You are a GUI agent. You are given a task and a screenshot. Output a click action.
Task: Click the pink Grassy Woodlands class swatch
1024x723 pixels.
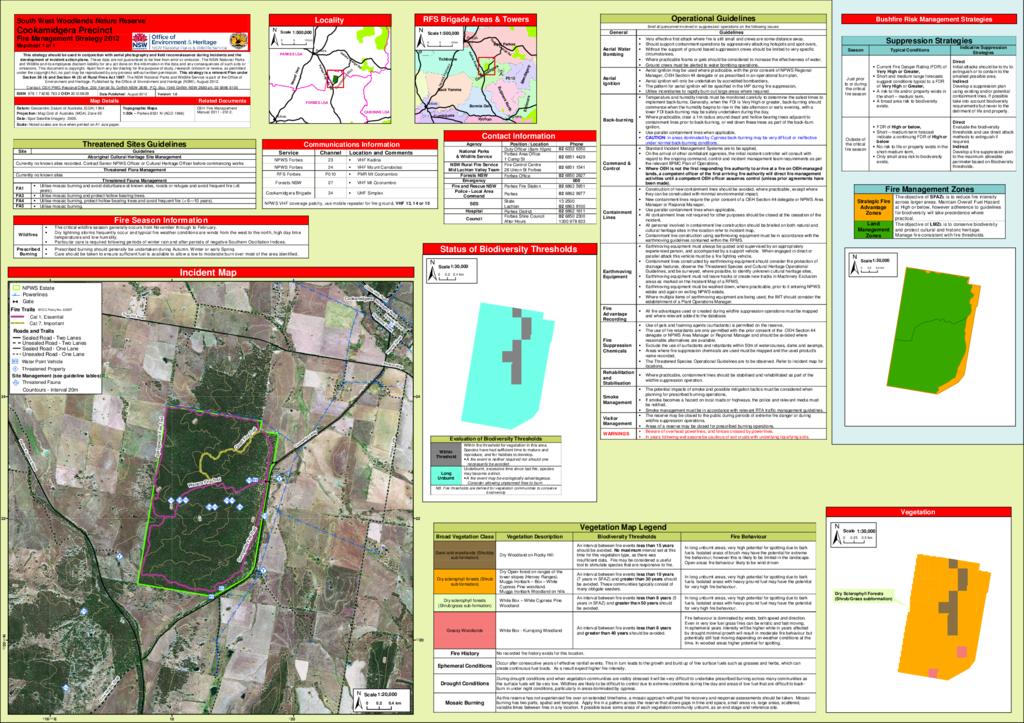click(x=464, y=630)
